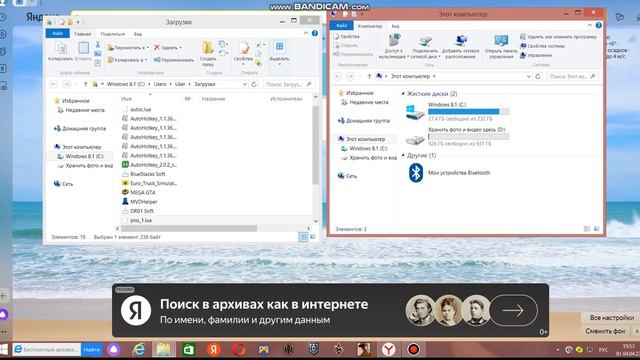Viewport: 640px width, 360px height.
Task: Select Windows 8.1 (C:) drive icon
Action: (415, 112)
